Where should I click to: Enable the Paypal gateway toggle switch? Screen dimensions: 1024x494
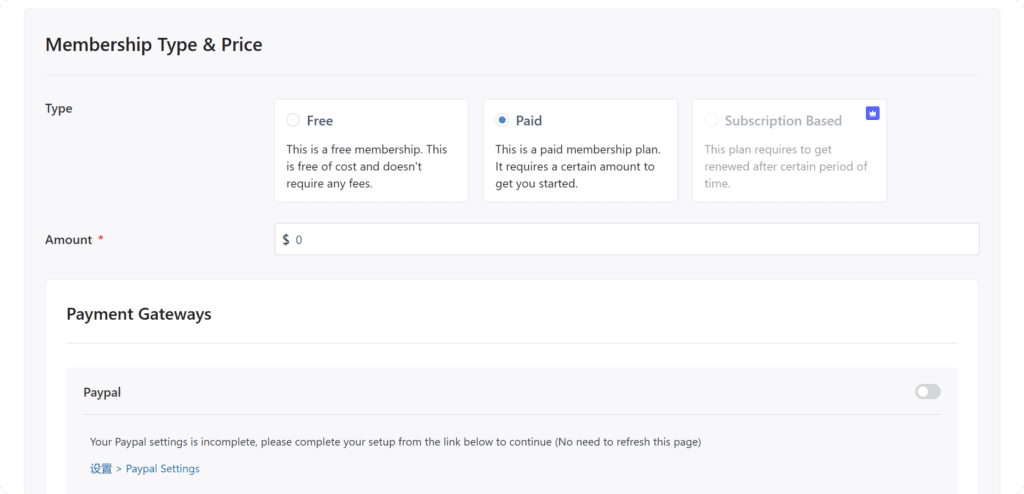click(x=927, y=392)
